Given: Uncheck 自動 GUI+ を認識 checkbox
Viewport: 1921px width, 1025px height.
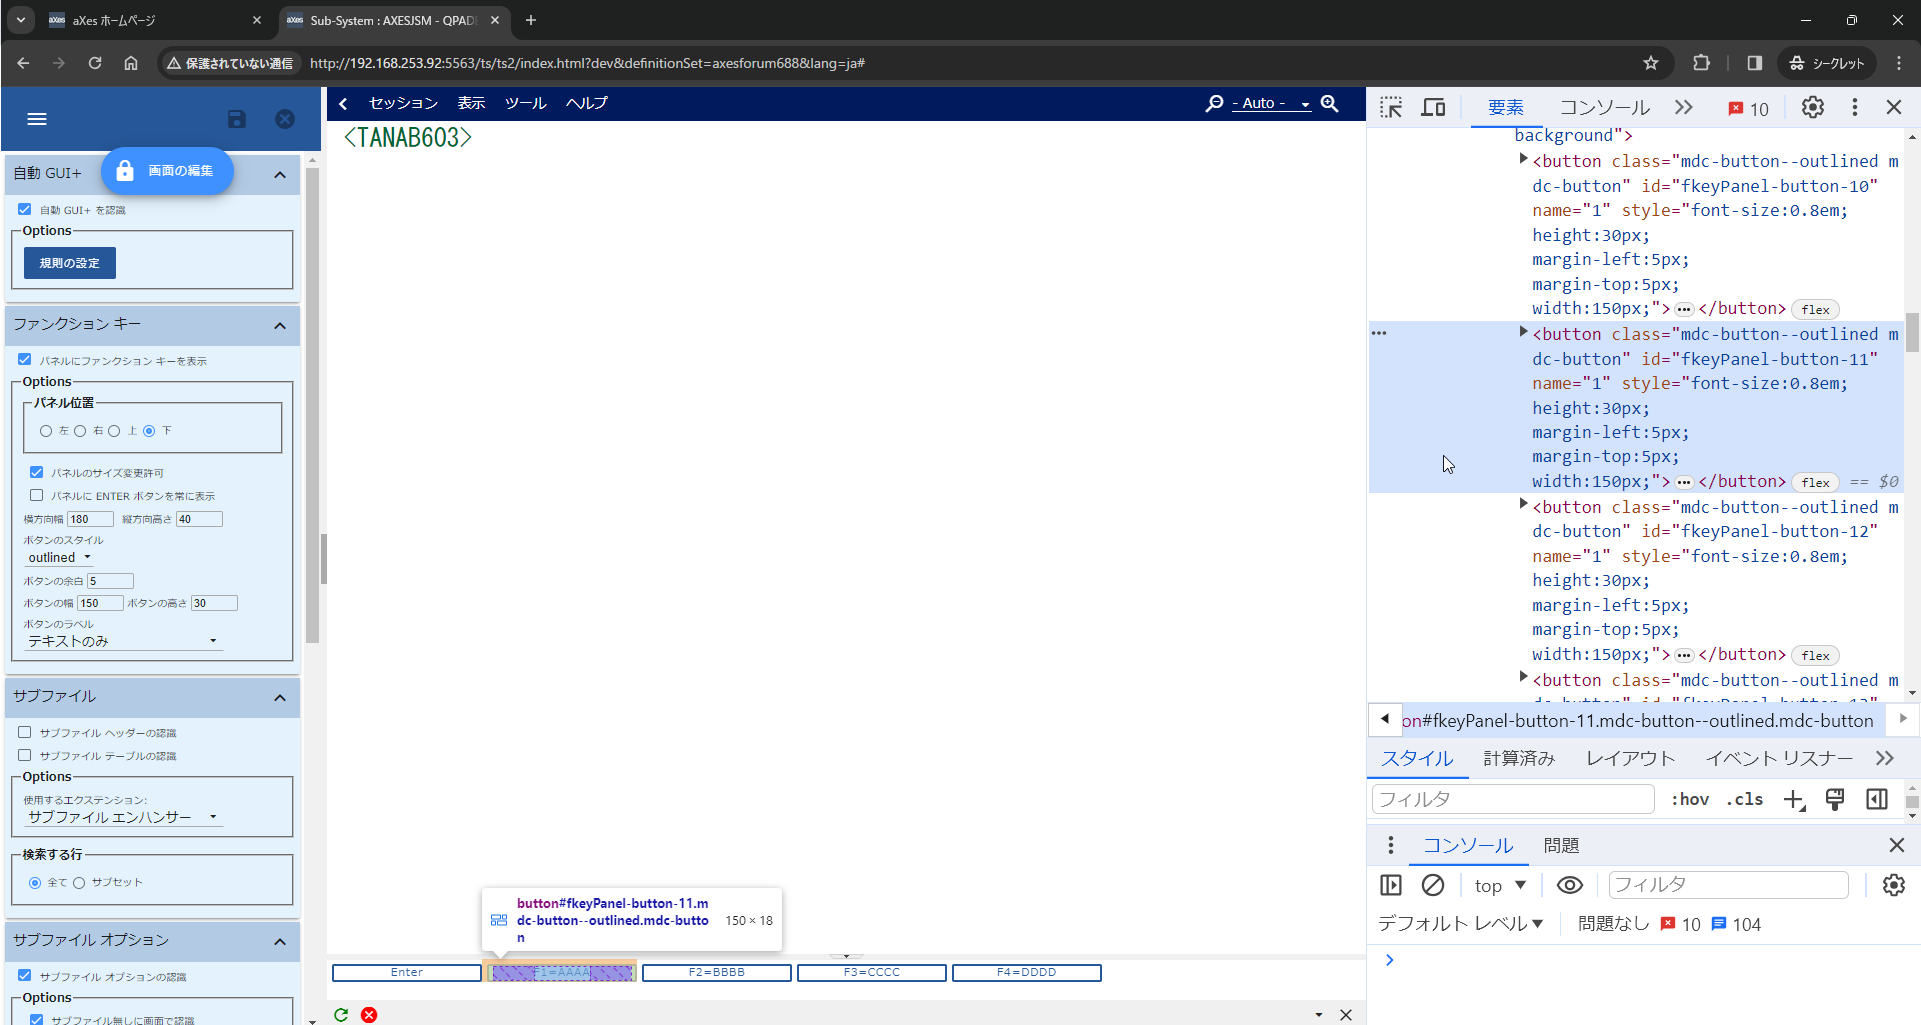Looking at the screenshot, I should pyautogui.click(x=25, y=210).
